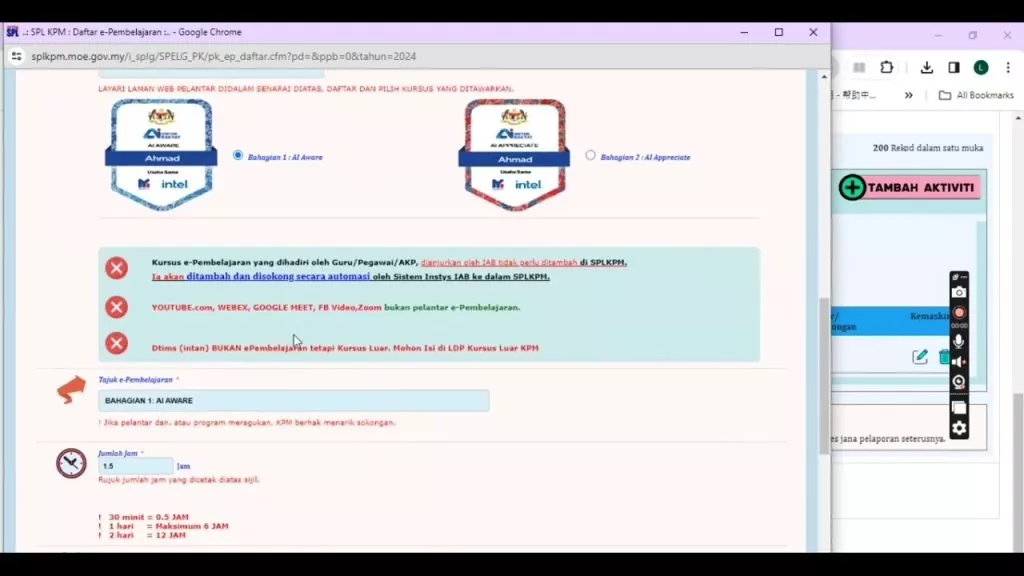Screen dimensions: 1024x576
Task: Toggle the microphone in recorder toolbar
Action: coord(959,341)
